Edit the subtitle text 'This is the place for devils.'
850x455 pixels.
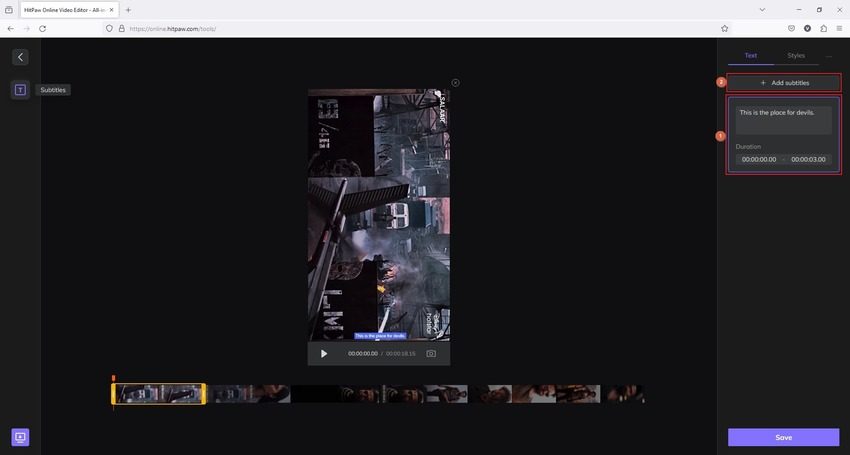[x=783, y=120]
